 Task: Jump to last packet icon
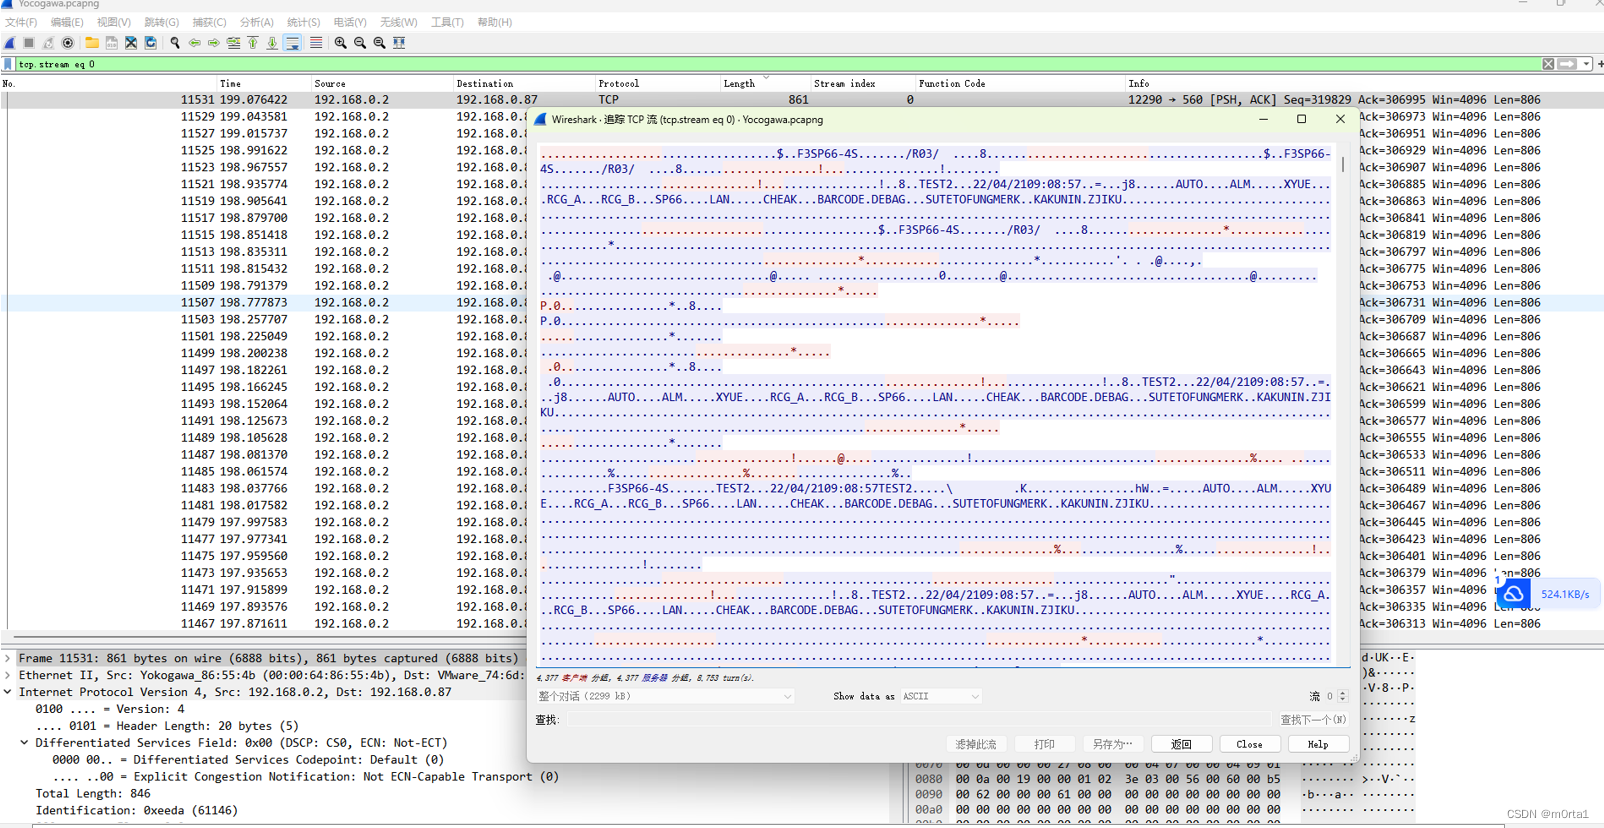tap(272, 43)
